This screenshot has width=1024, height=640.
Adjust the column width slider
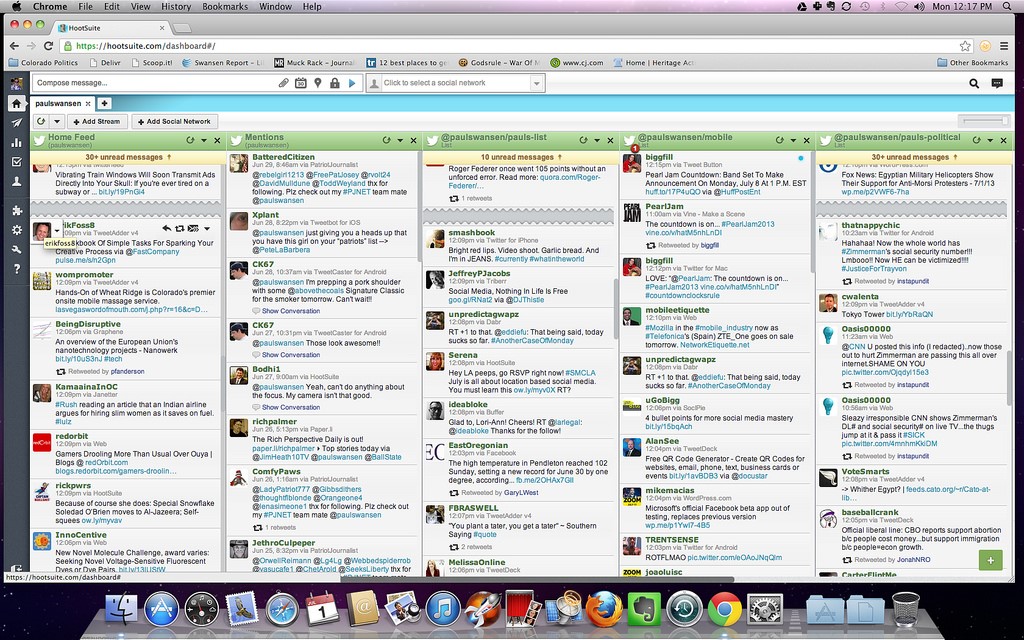click(x=985, y=121)
